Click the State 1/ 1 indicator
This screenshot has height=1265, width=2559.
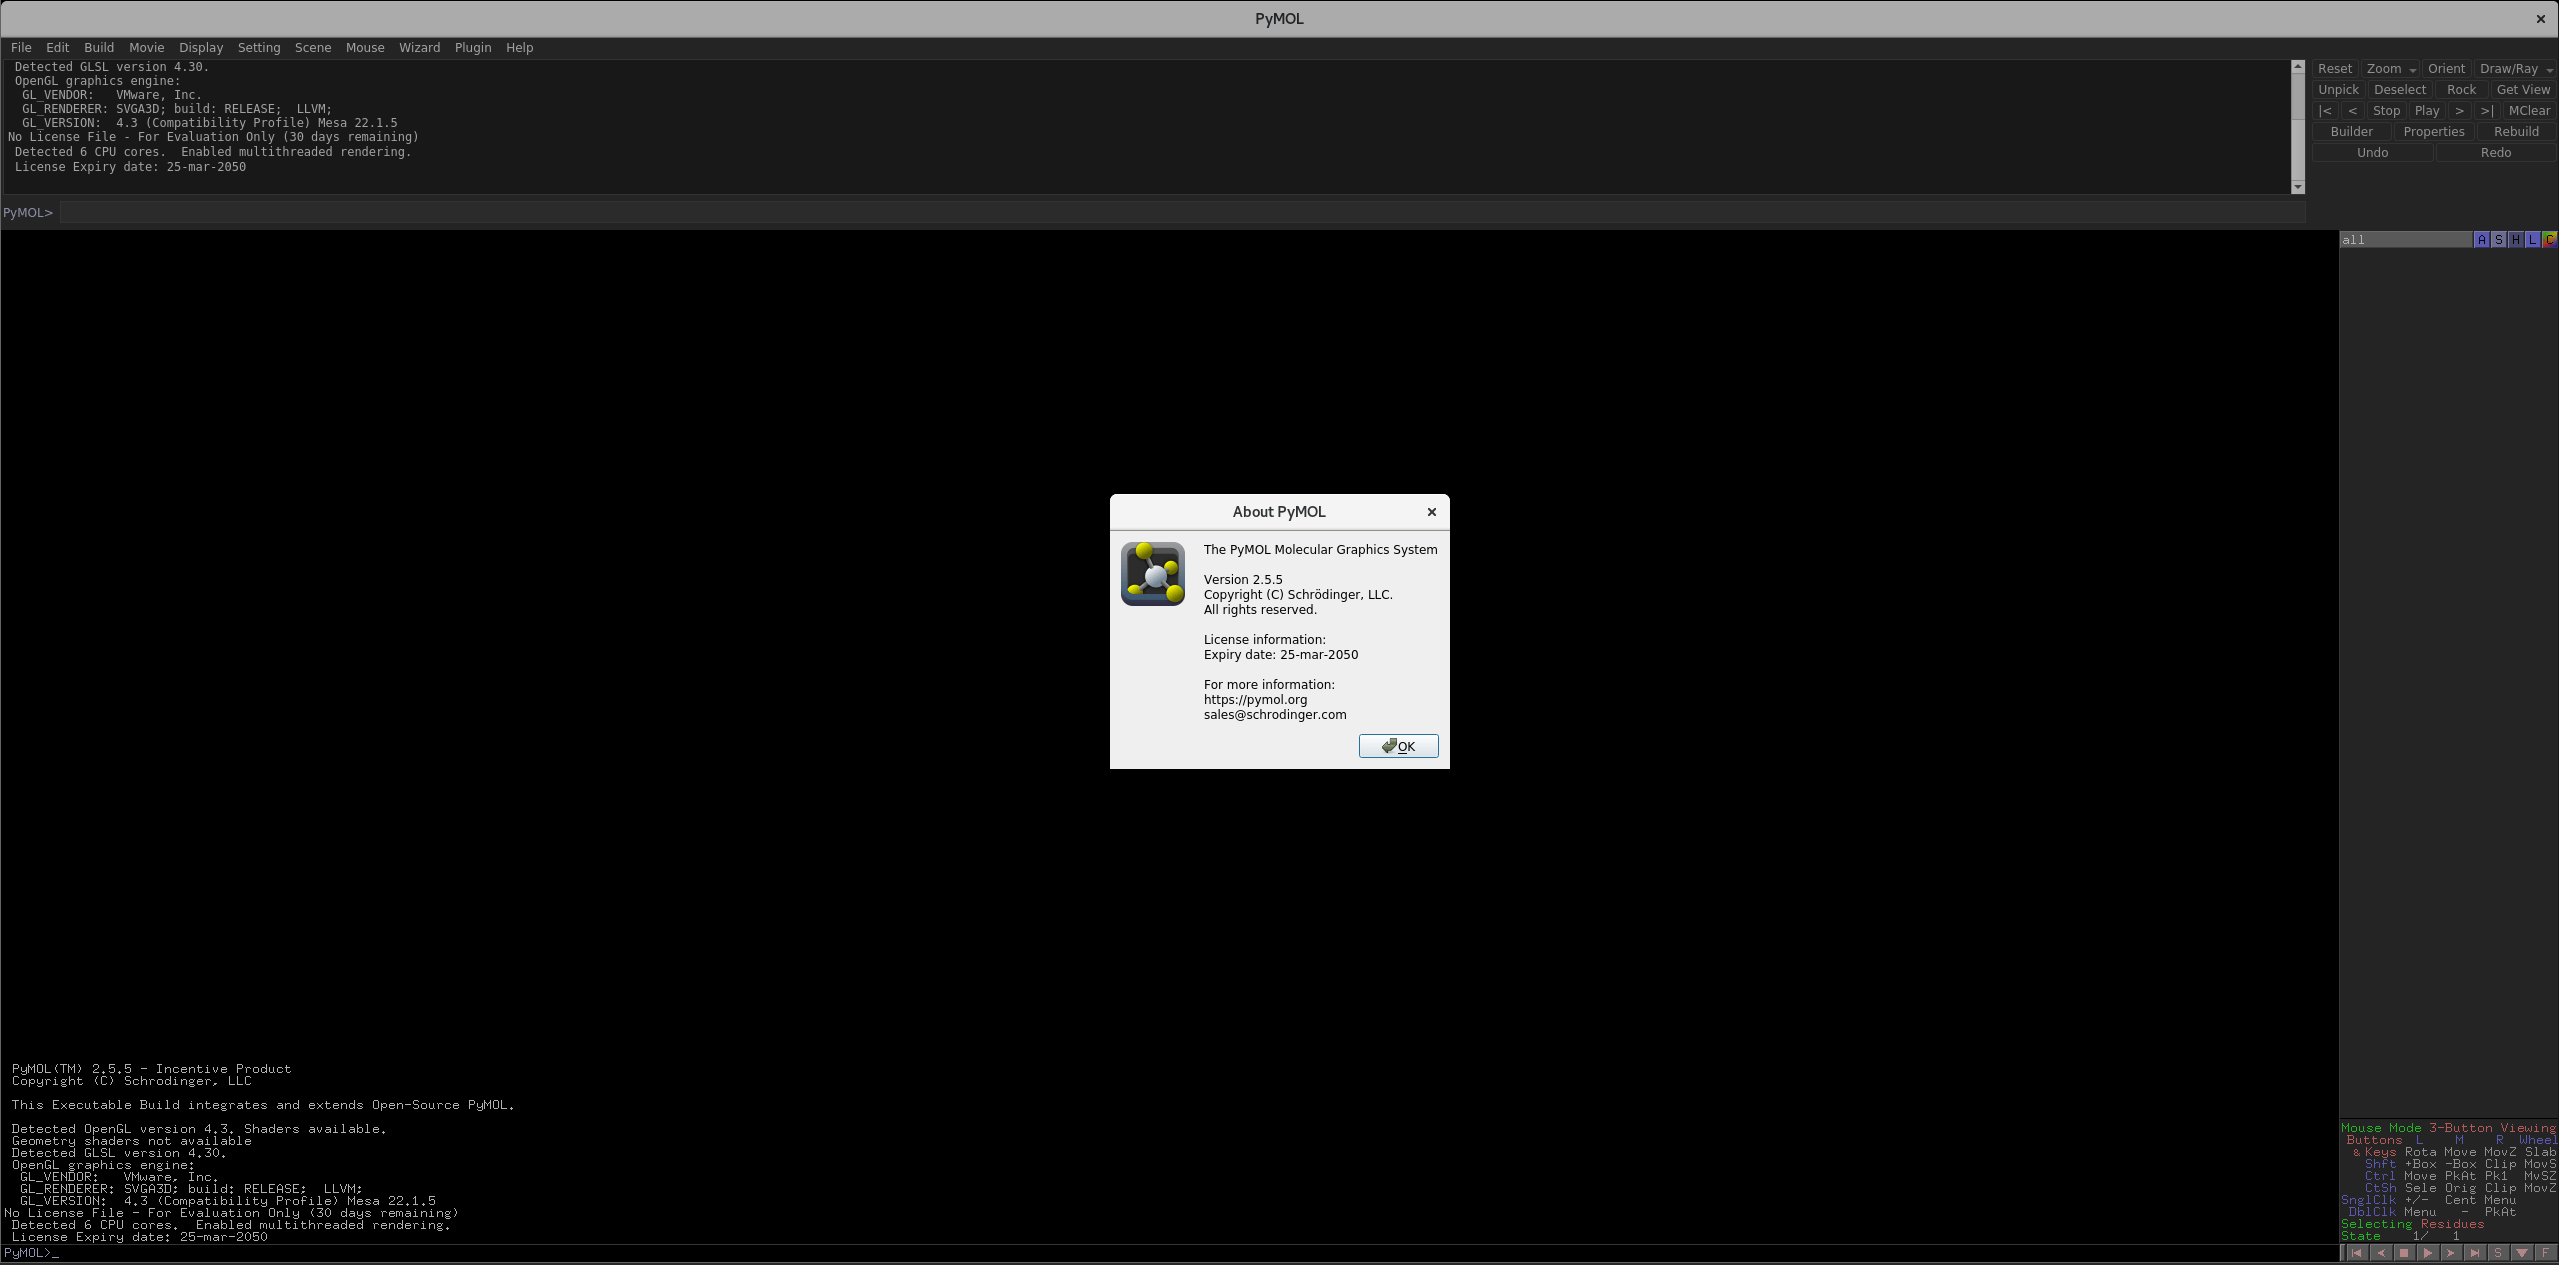click(2400, 1236)
